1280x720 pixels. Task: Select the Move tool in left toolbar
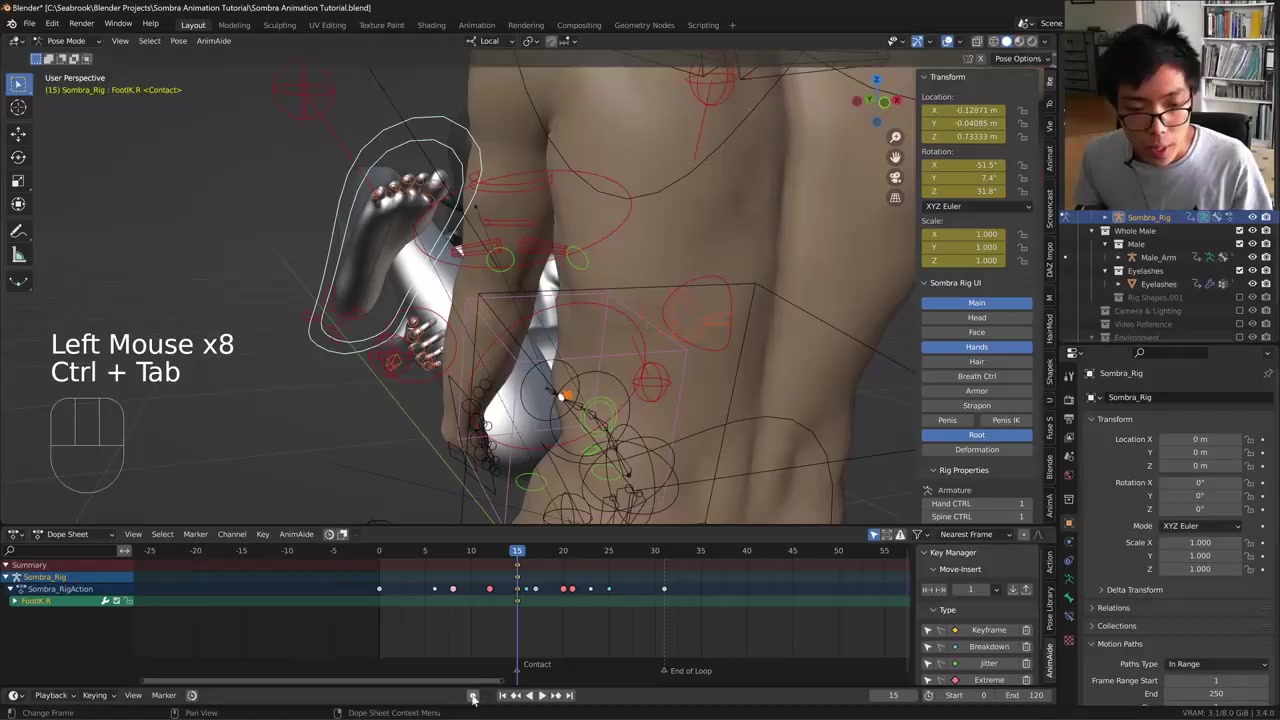point(18,133)
